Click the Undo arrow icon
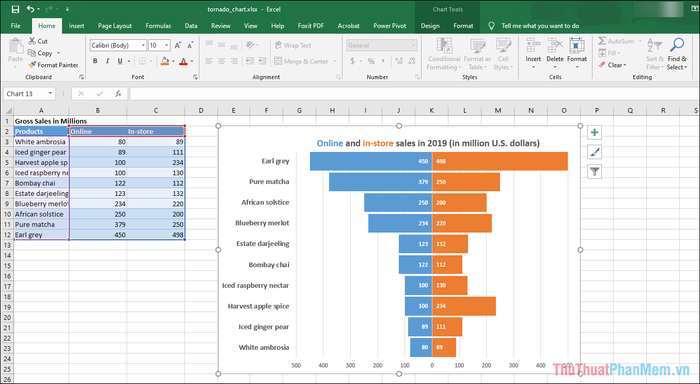The image size is (700, 384). tap(30, 9)
